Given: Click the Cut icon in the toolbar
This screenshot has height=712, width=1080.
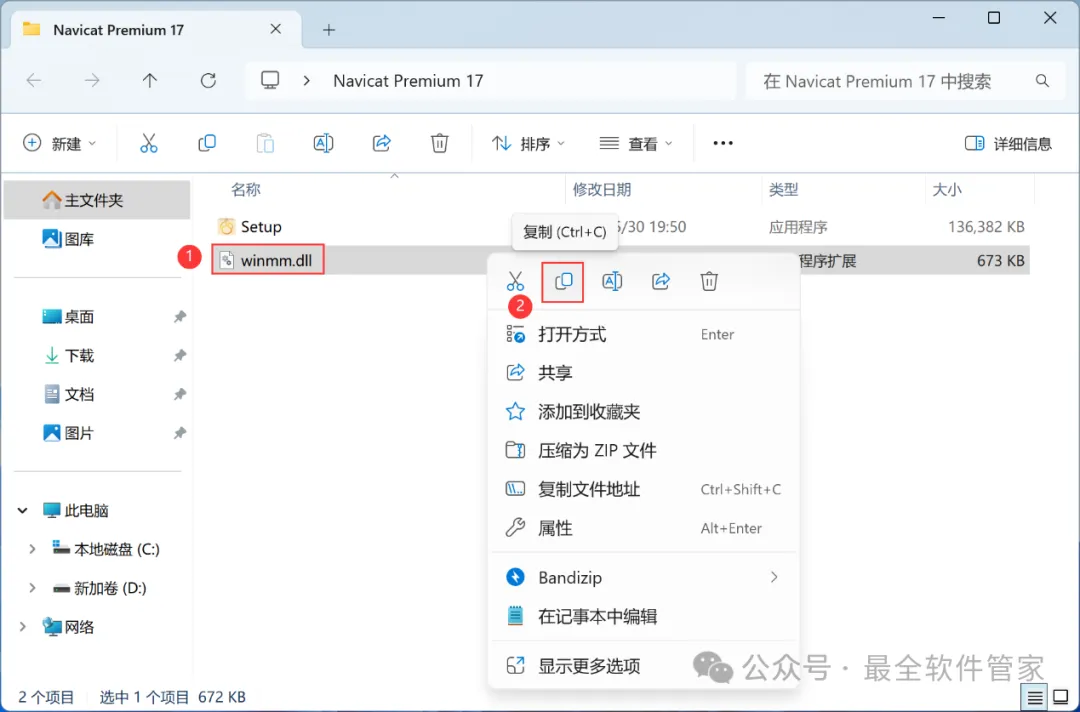Looking at the screenshot, I should pyautogui.click(x=149, y=143).
